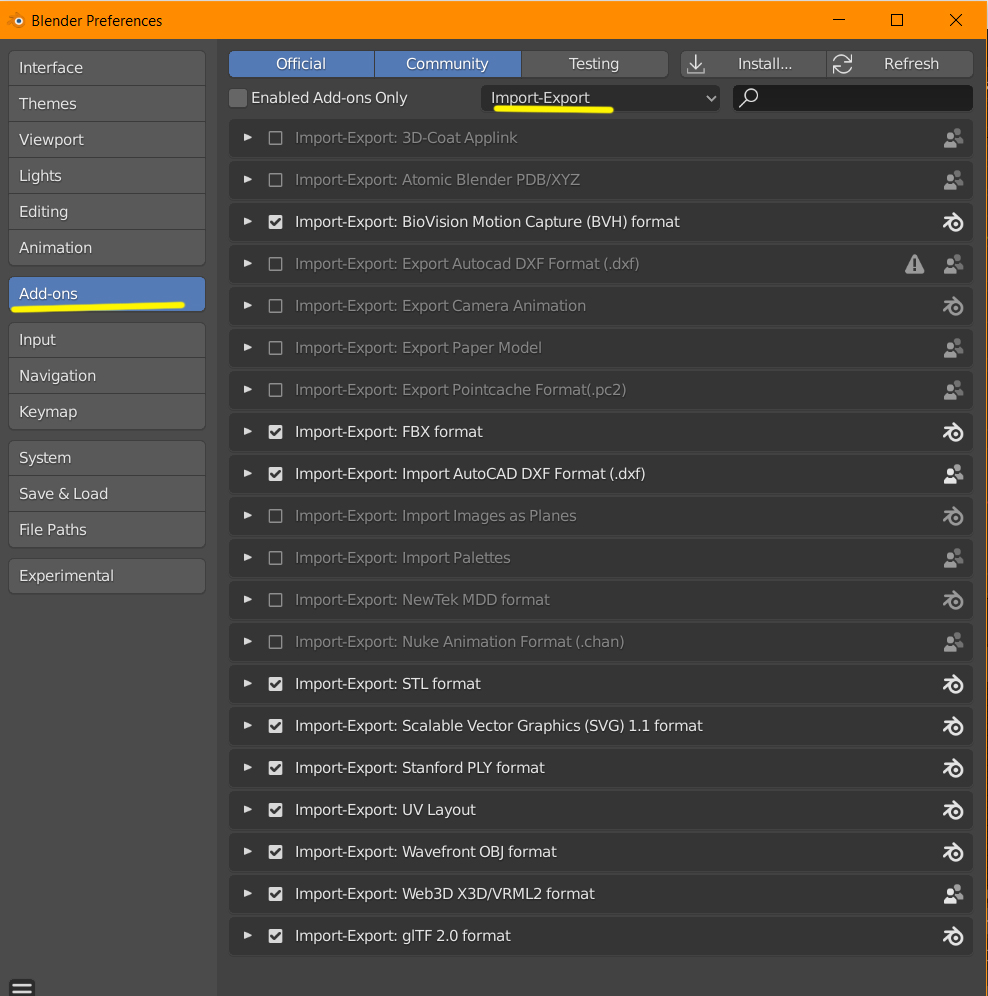Screen dimensions: 988x996
Task: Enable the Enabled Add-ons Only checkbox
Action: (238, 98)
